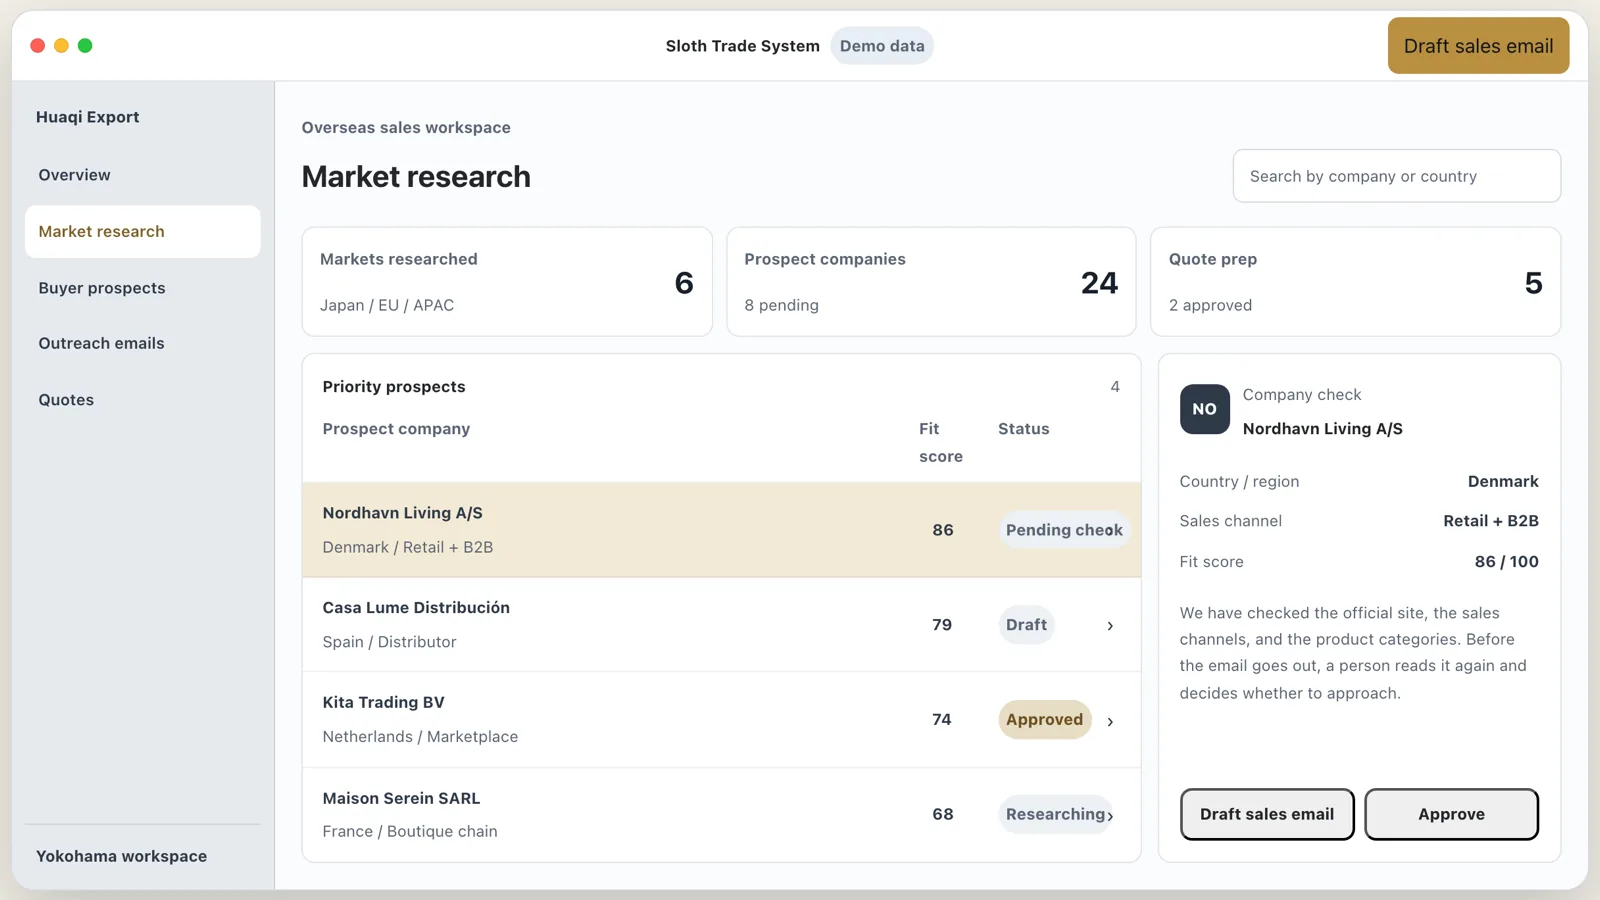Click Draft sales email in Company check panel
The height and width of the screenshot is (900, 1600).
point(1267,814)
